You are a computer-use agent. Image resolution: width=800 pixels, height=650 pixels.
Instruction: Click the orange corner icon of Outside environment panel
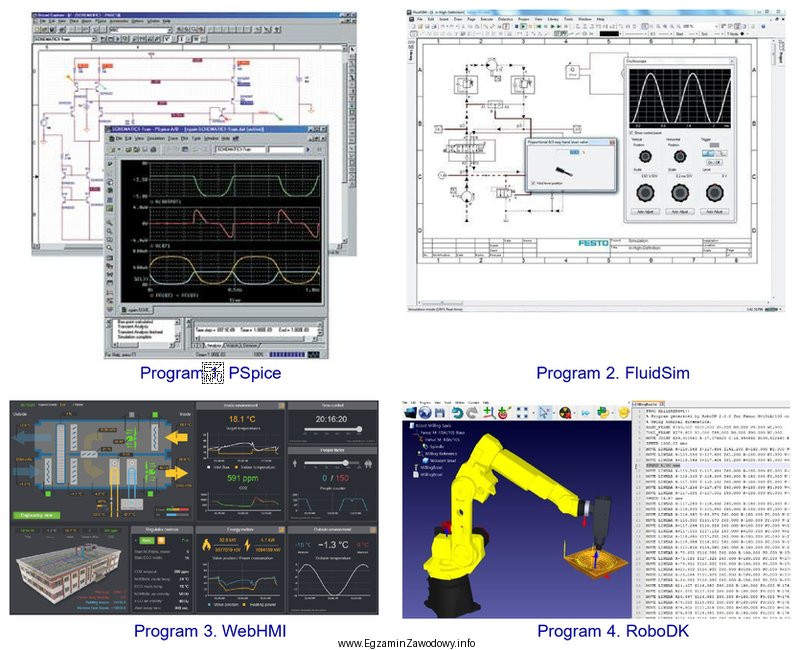(x=373, y=530)
